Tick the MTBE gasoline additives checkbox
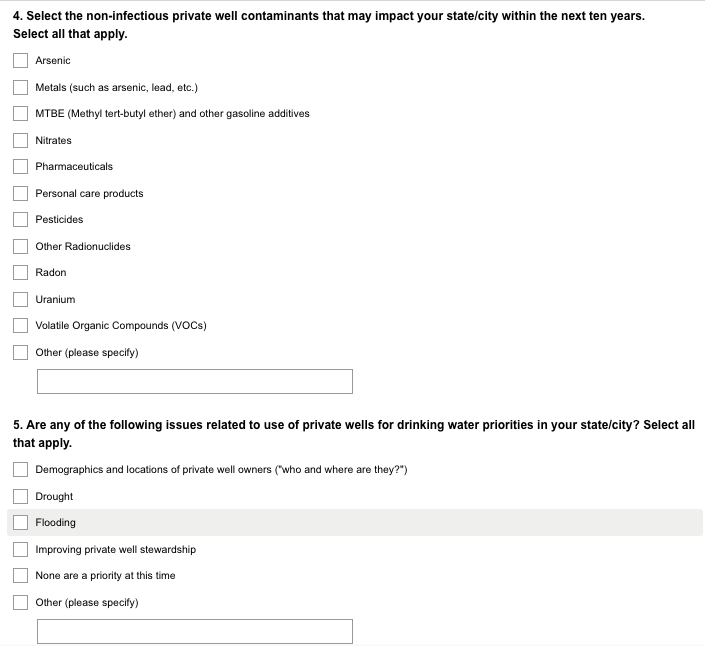The height and width of the screenshot is (646, 705). [x=20, y=114]
